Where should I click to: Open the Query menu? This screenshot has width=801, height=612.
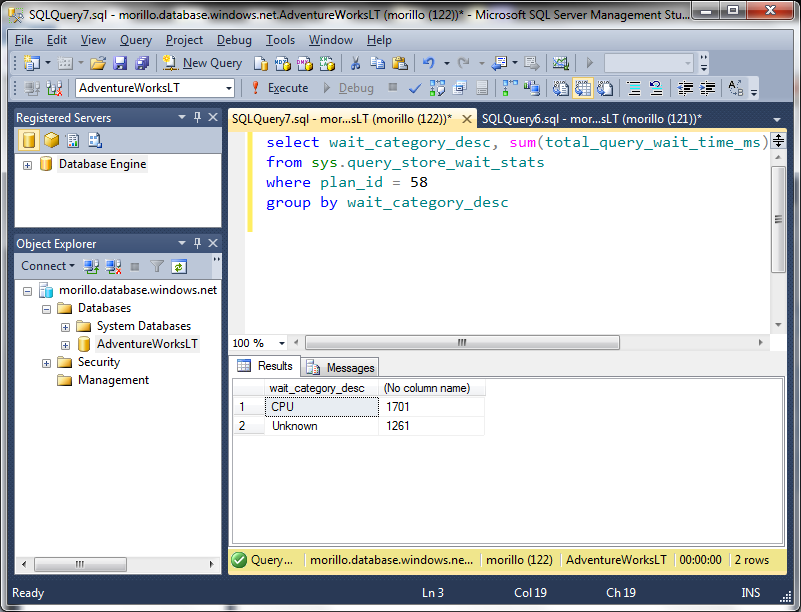coord(136,40)
